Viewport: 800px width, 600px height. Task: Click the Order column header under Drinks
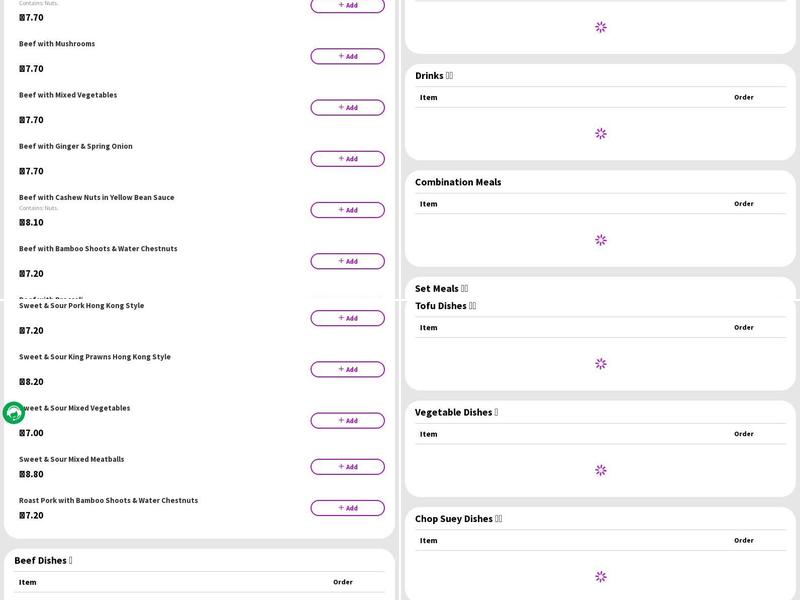click(x=743, y=97)
